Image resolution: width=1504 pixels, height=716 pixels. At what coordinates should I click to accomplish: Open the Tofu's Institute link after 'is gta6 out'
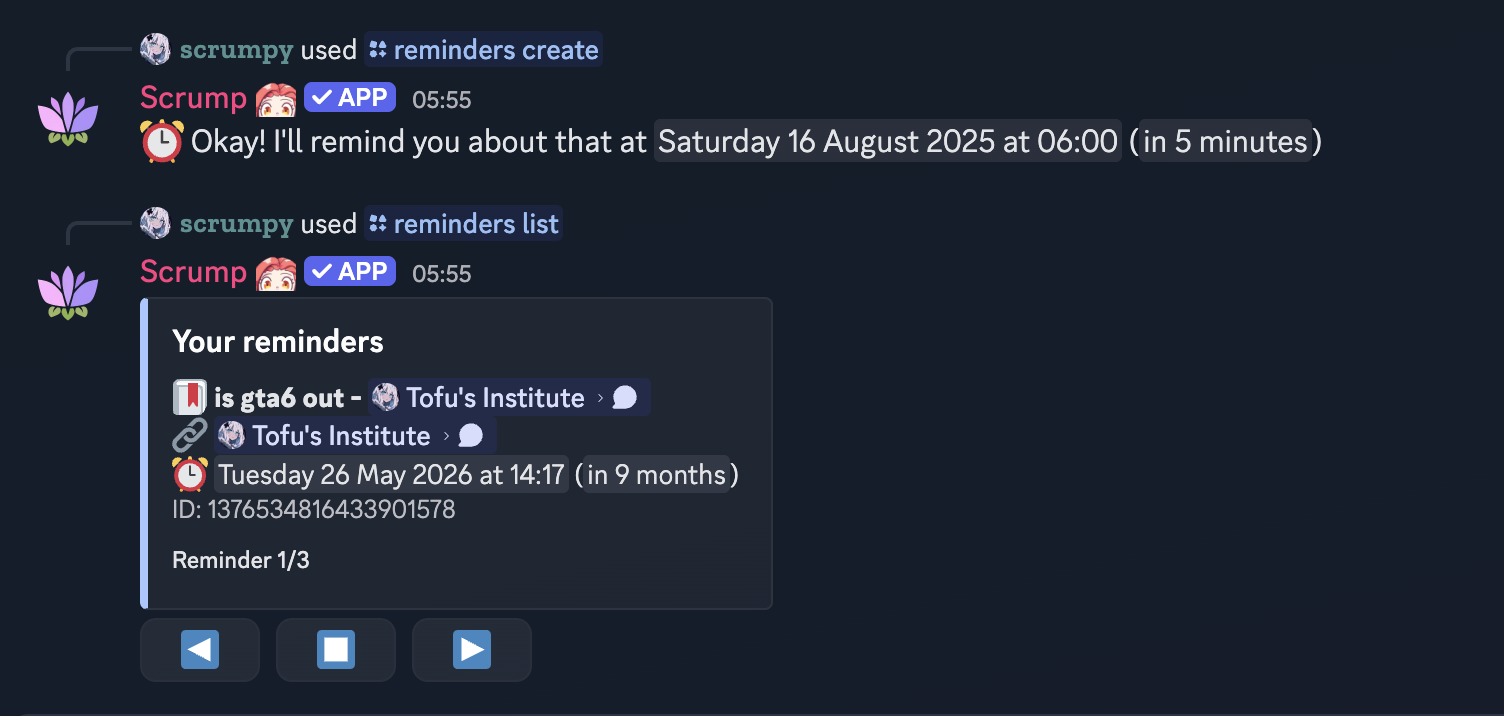(x=509, y=398)
